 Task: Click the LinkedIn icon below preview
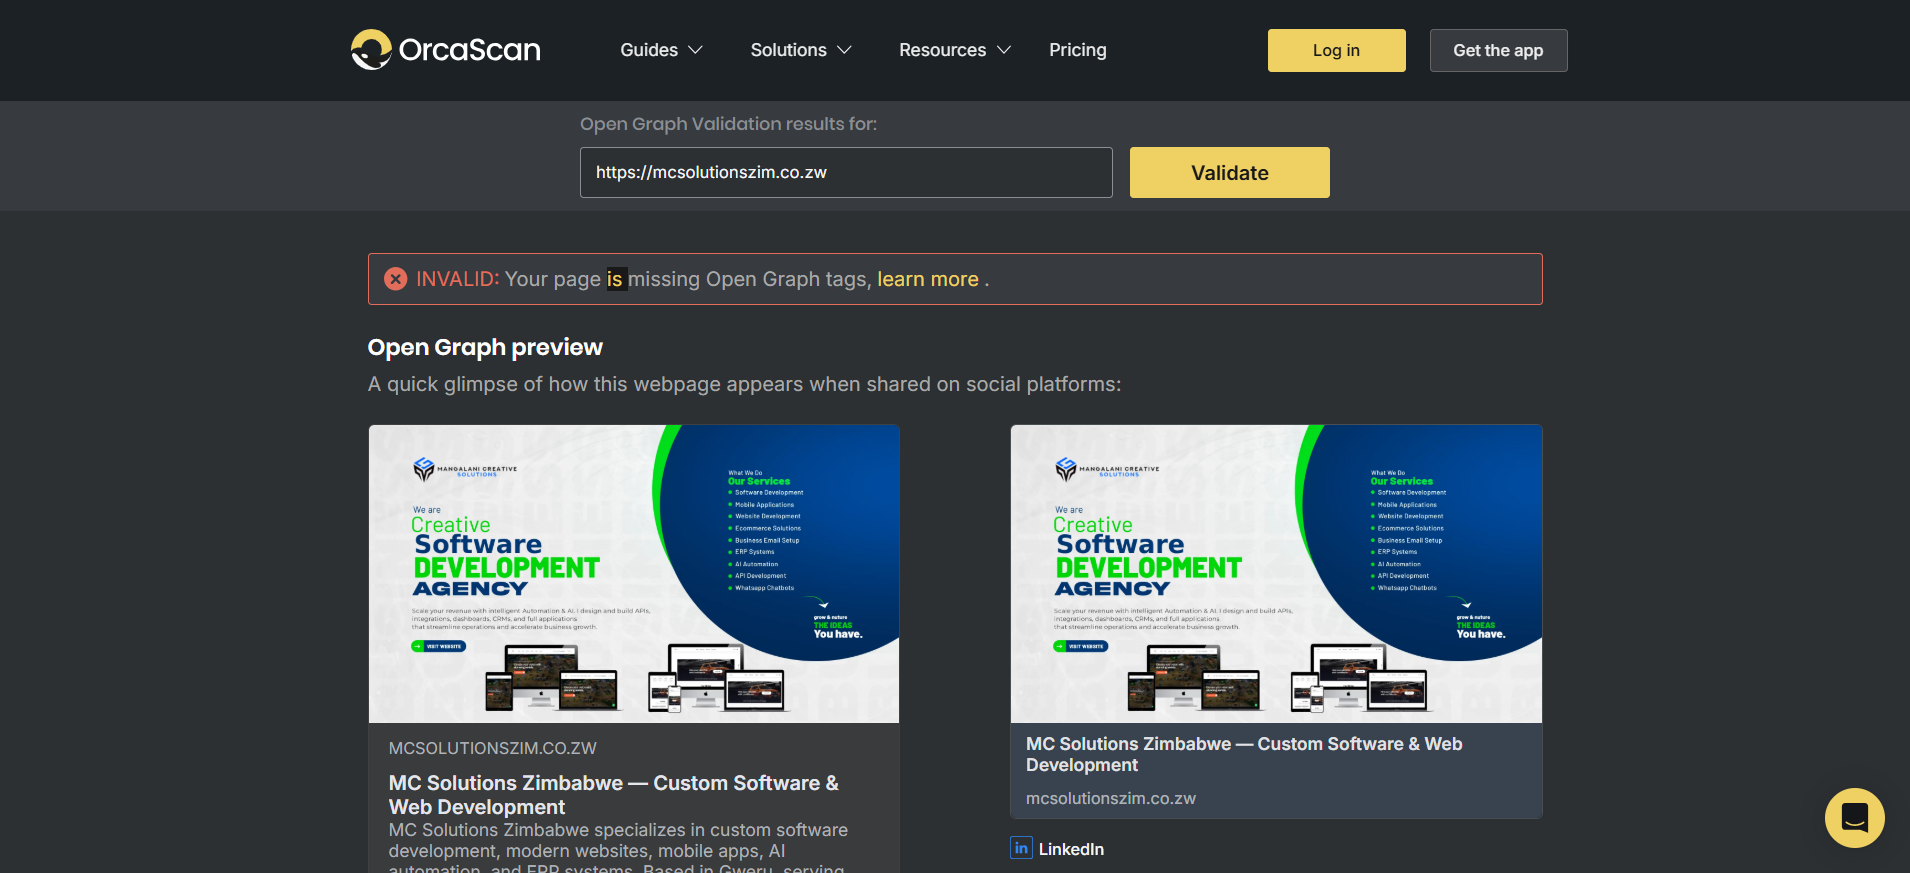pos(1021,848)
